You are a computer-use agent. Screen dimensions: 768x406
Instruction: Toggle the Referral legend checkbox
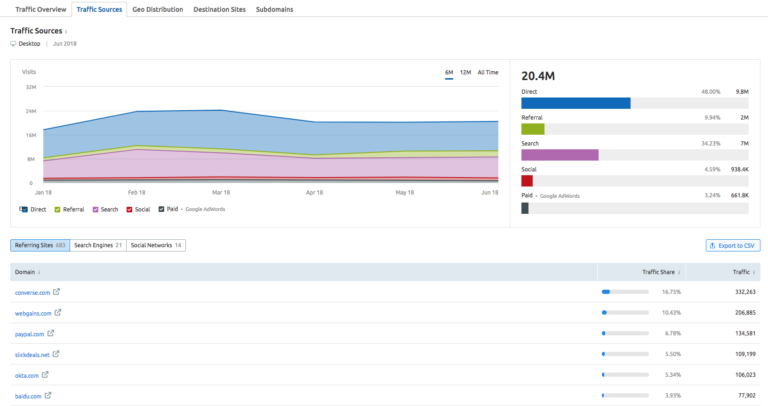57,210
